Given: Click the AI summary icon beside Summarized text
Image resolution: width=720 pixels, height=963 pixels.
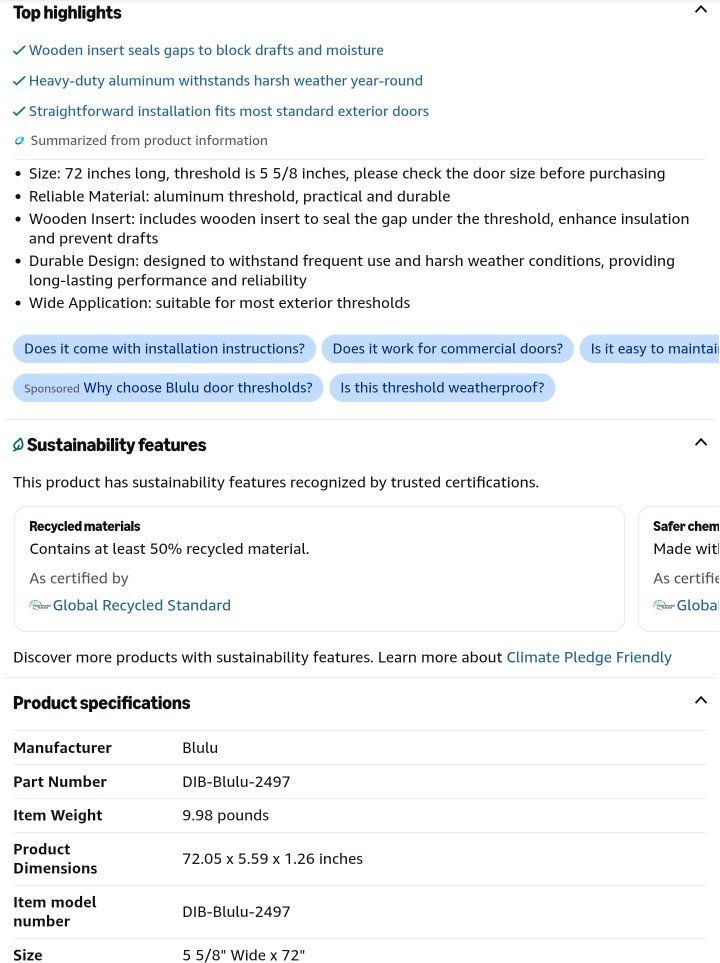Looking at the screenshot, I should 19,141.
